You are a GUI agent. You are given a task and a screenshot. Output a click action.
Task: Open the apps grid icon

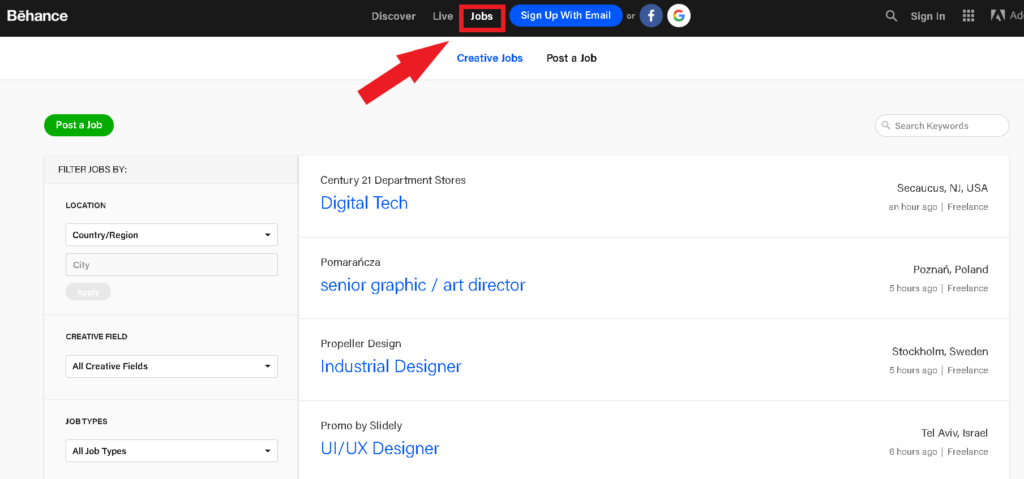tap(968, 16)
